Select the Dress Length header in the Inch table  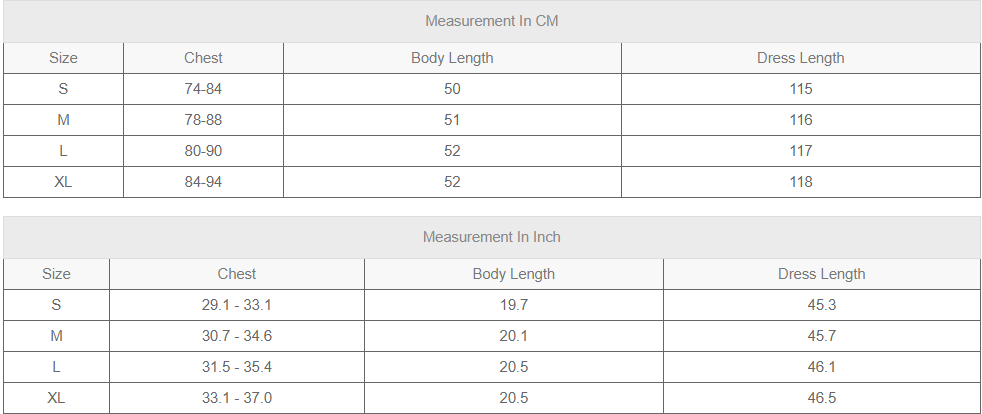(x=821, y=274)
